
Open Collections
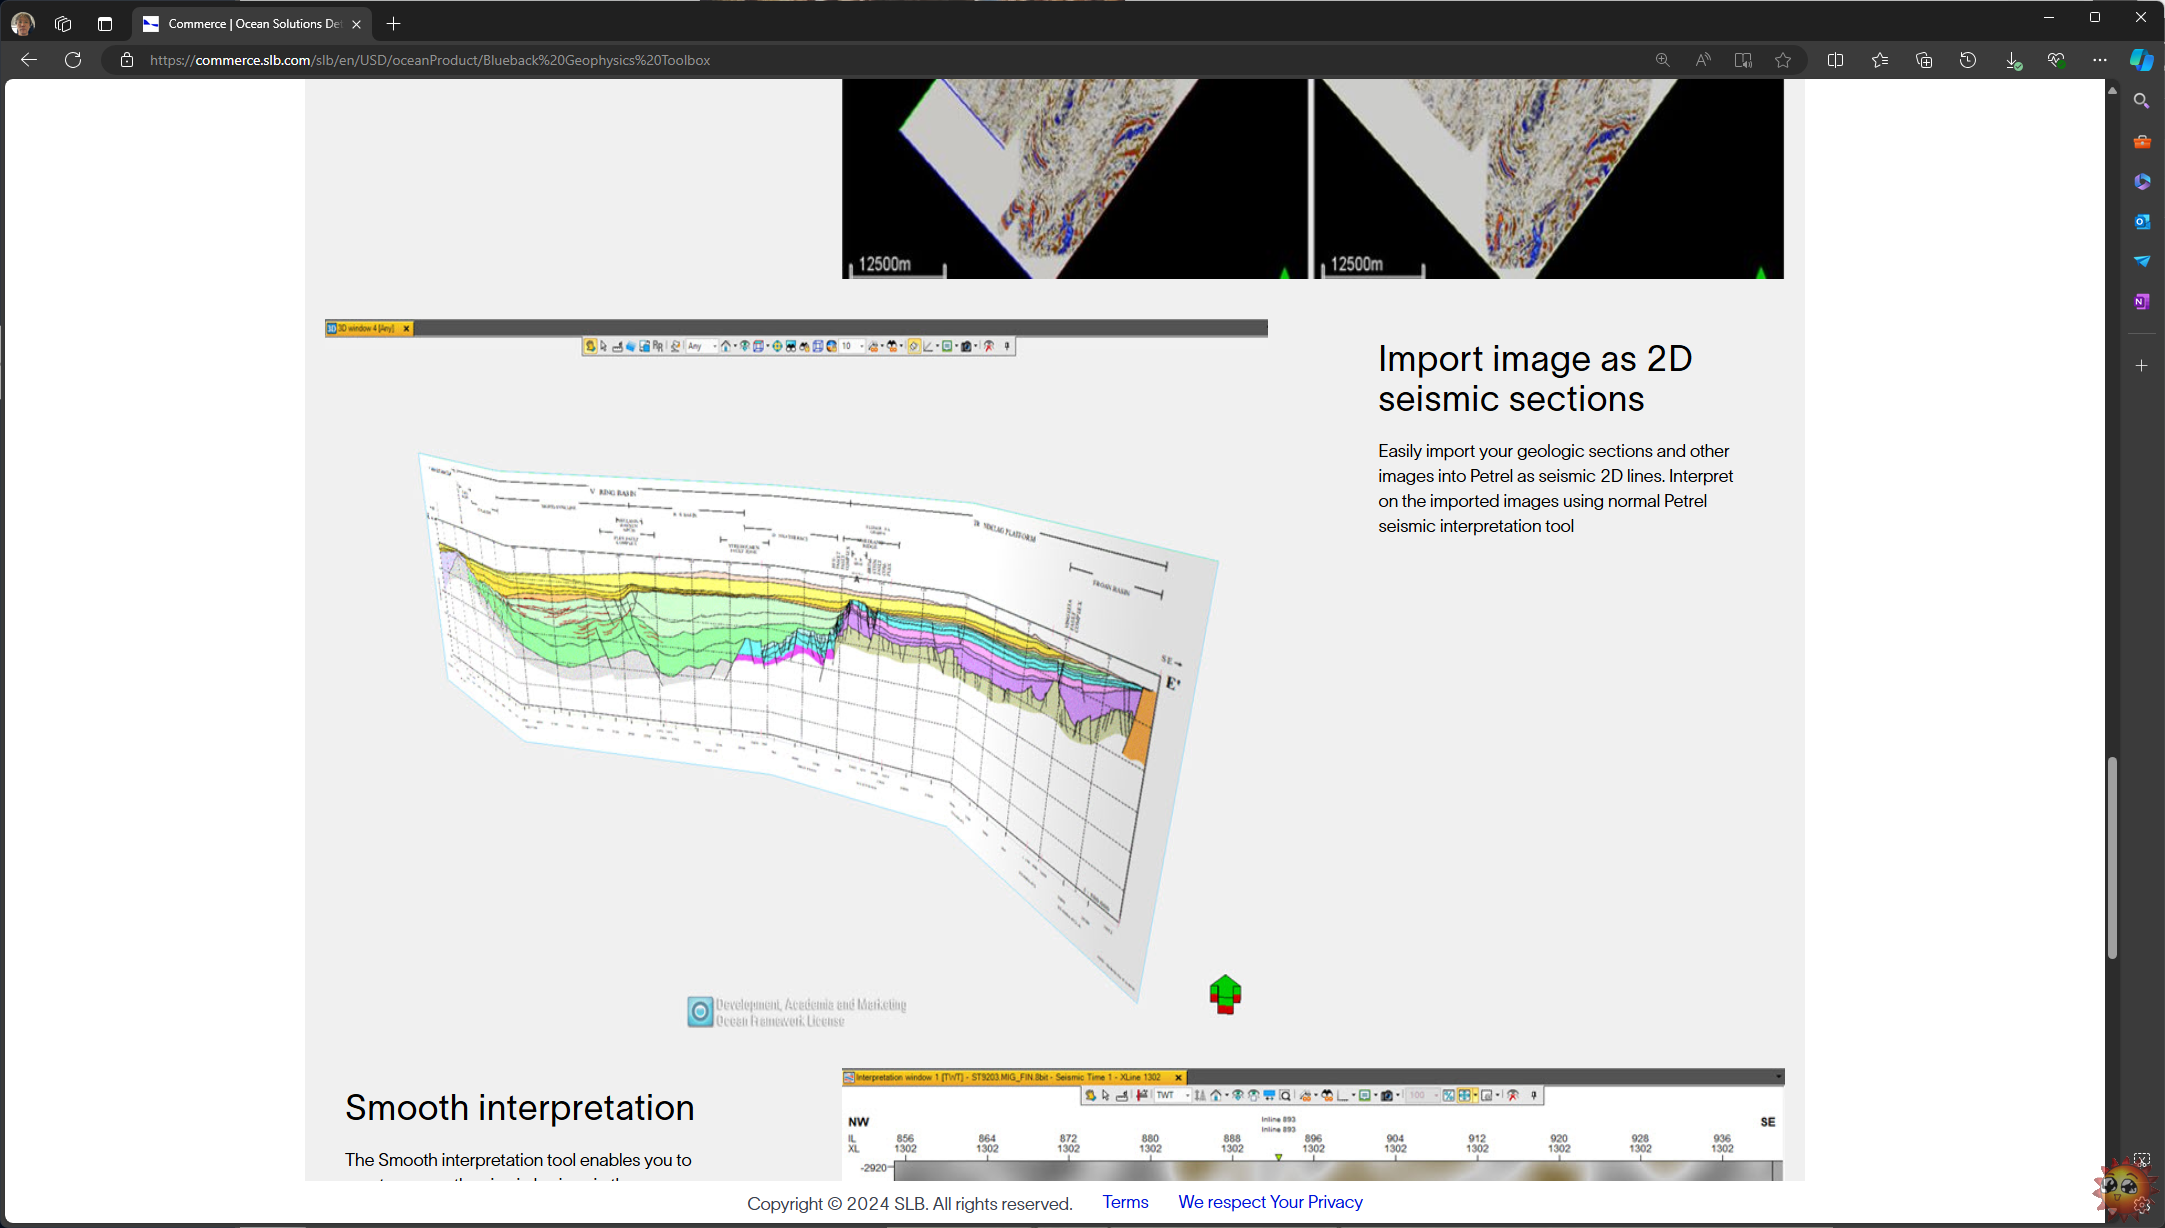1924,60
